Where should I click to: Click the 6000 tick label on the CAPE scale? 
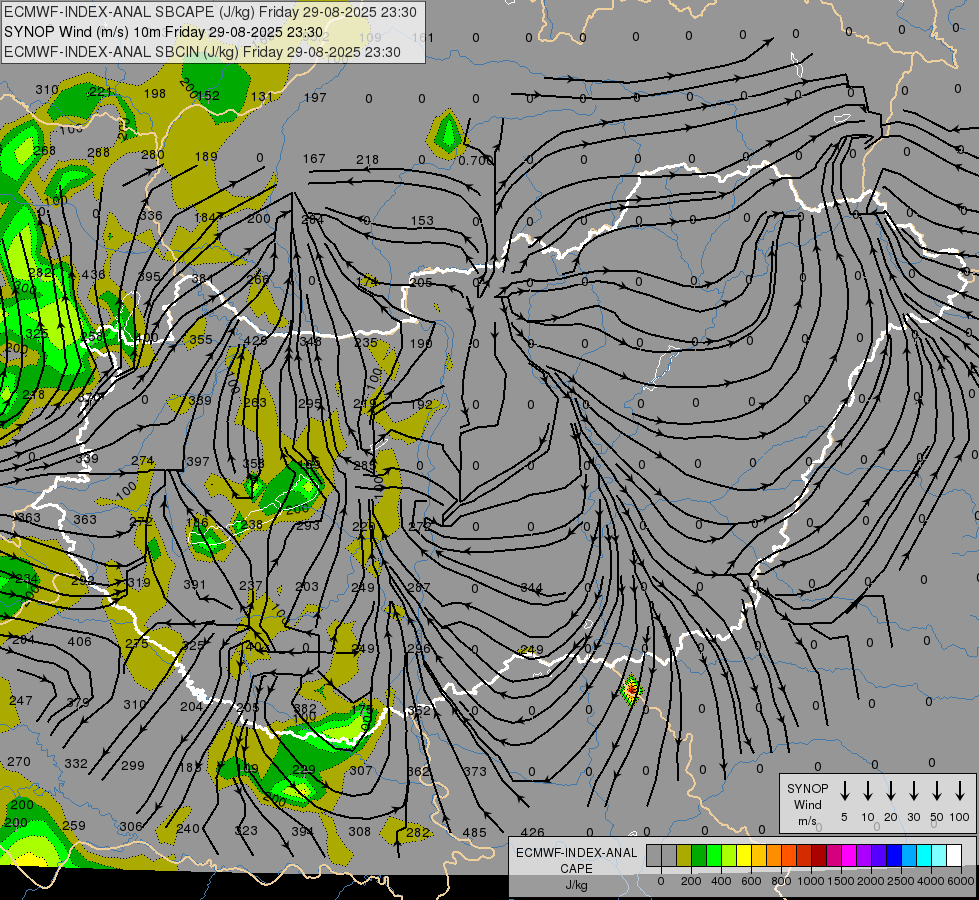tap(960, 881)
